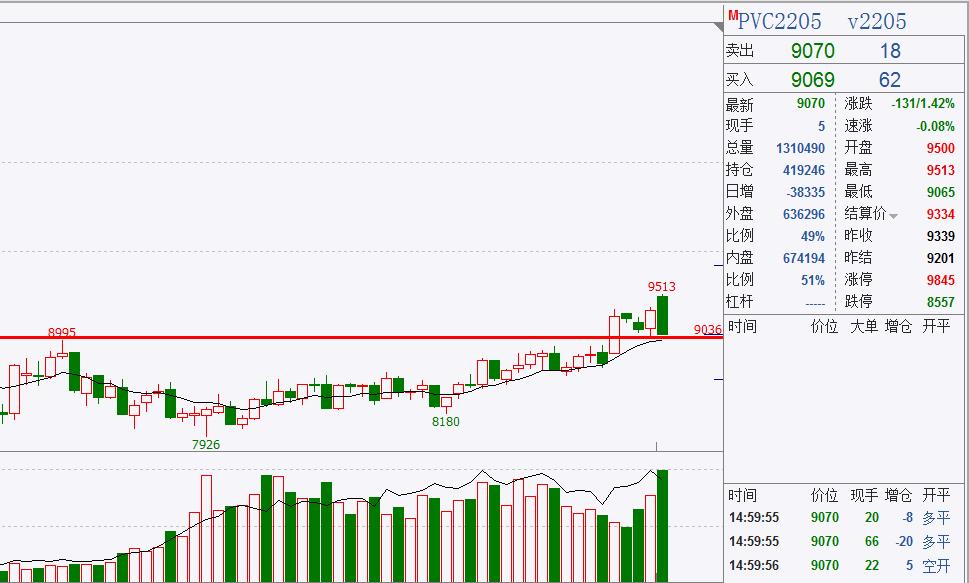Image resolution: width=969 pixels, height=583 pixels.
Task: Click the 7926 low label on chart
Action: point(206,445)
